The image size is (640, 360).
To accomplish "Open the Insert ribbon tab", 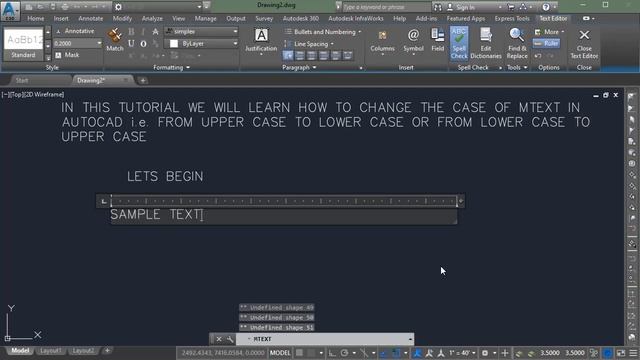I will pos(61,18).
